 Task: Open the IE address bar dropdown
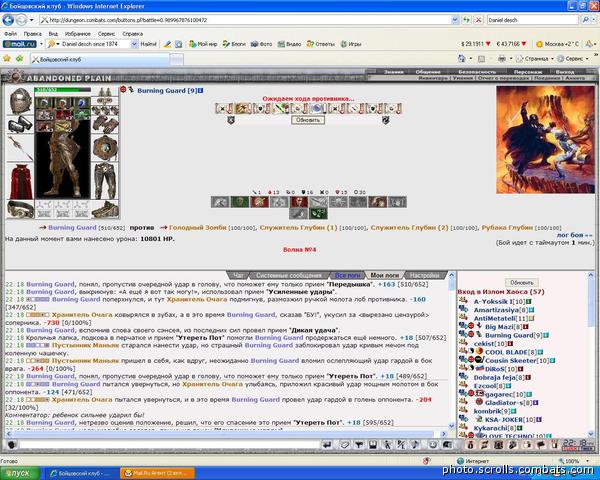(x=454, y=20)
